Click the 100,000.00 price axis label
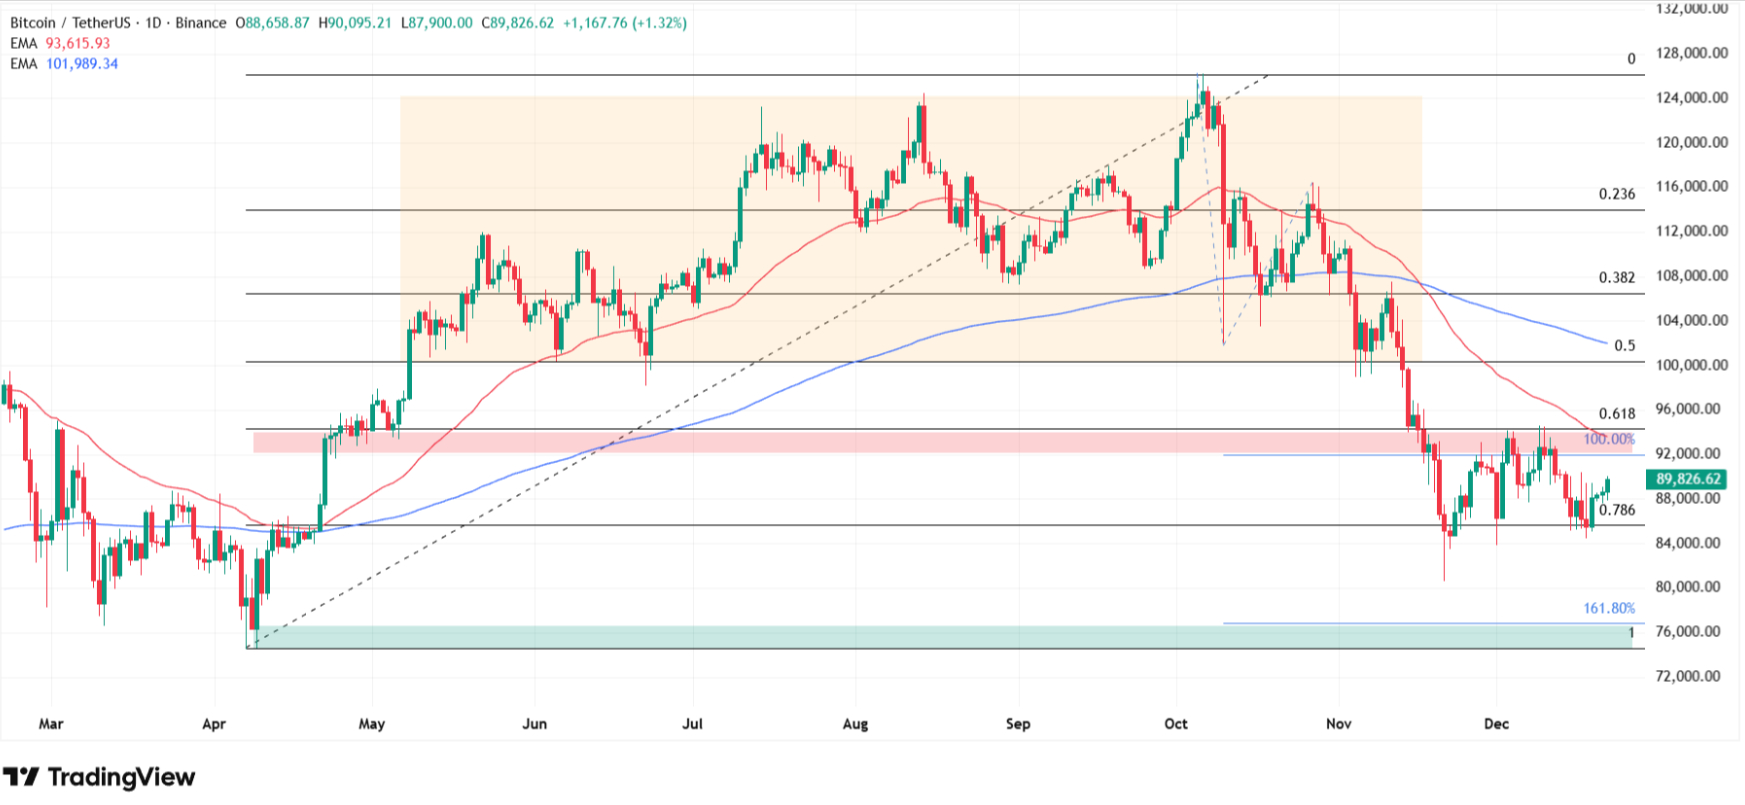 pos(1691,365)
